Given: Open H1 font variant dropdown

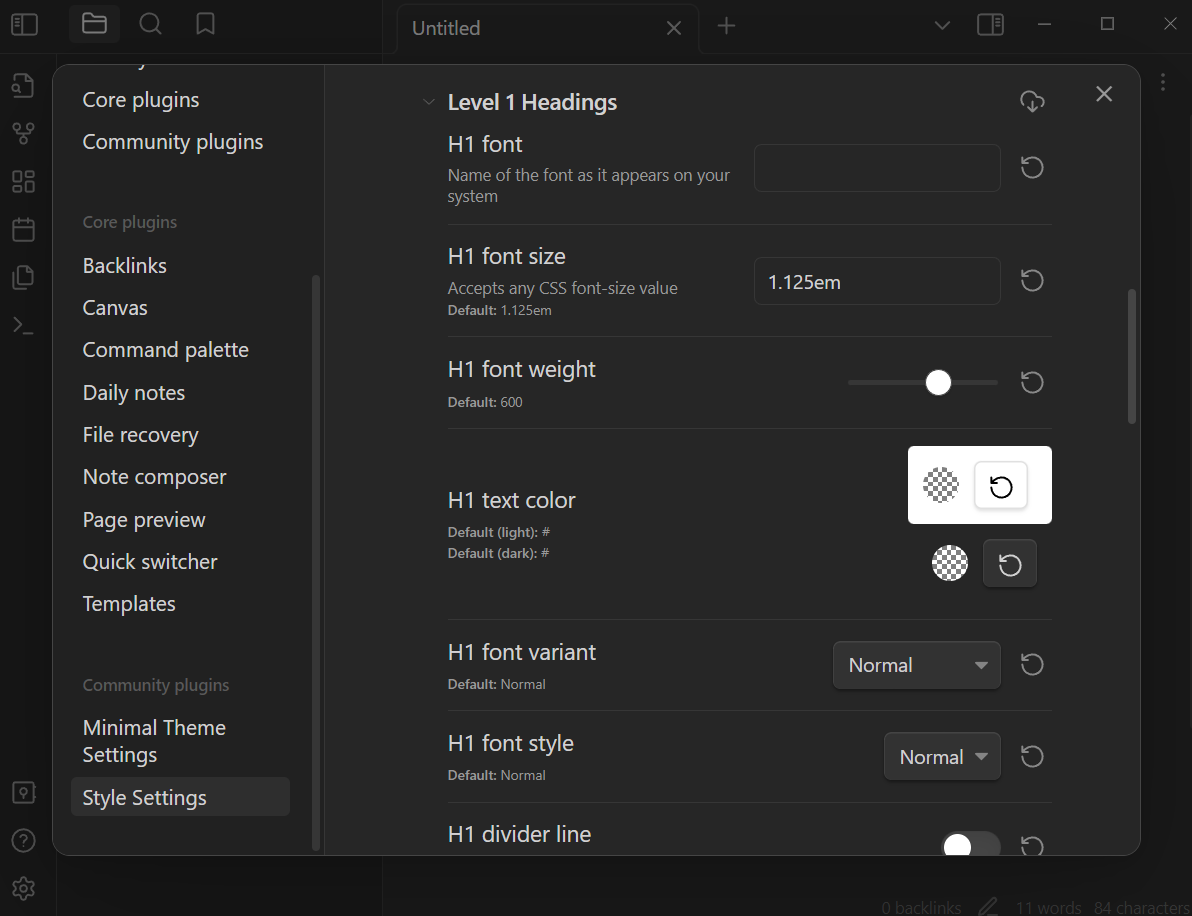Looking at the screenshot, I should (x=917, y=665).
